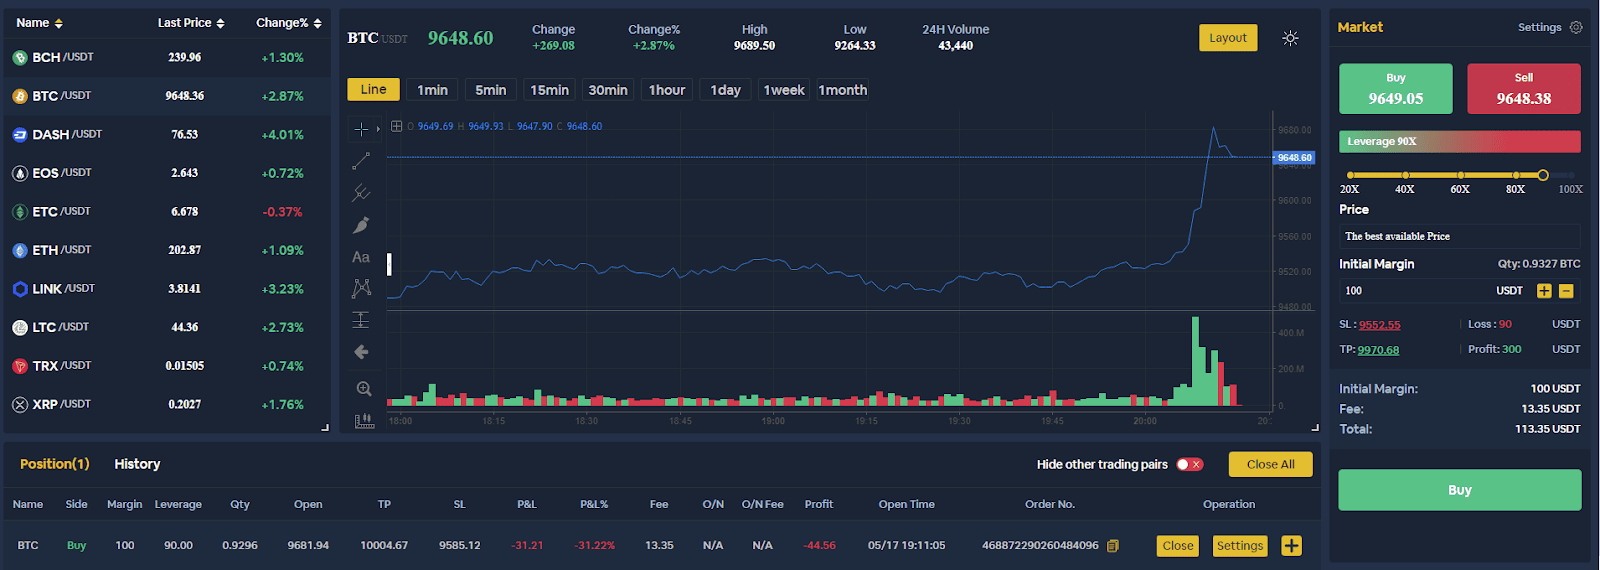Select the Aa text annotation tool
1600x570 pixels.
pos(361,257)
